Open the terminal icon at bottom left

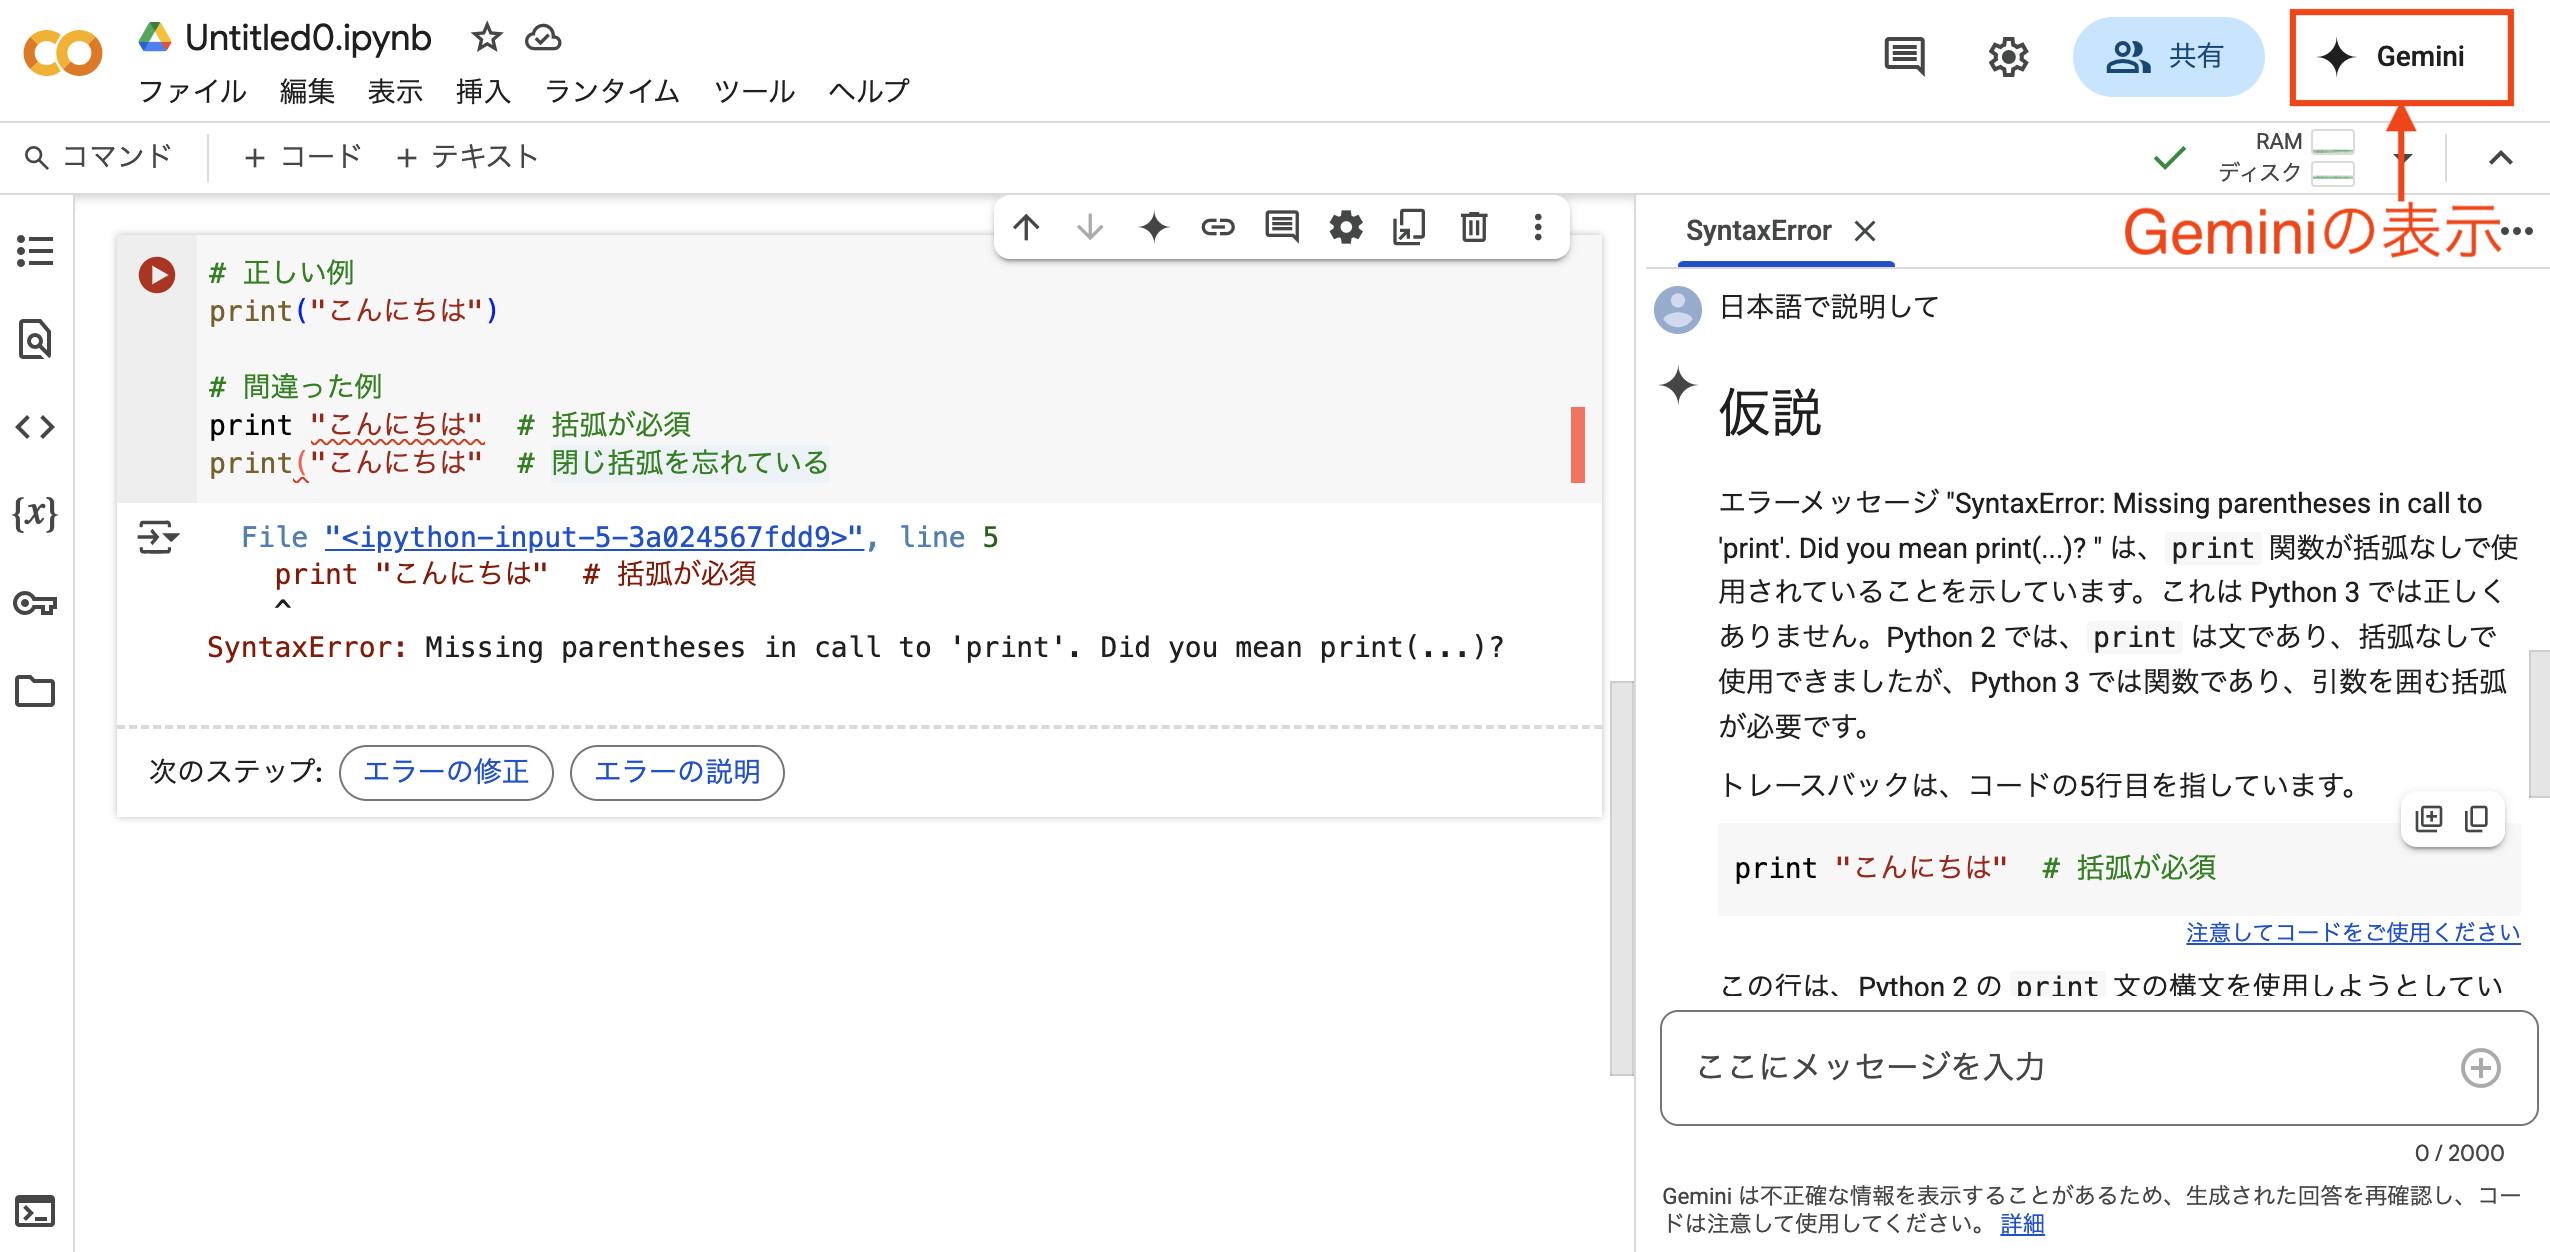pos(35,1211)
